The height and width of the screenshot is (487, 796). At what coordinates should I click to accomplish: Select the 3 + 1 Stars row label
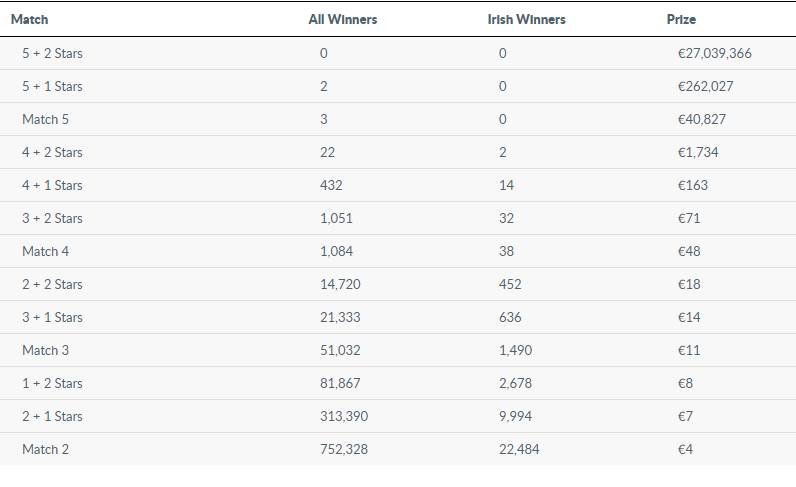point(52,317)
